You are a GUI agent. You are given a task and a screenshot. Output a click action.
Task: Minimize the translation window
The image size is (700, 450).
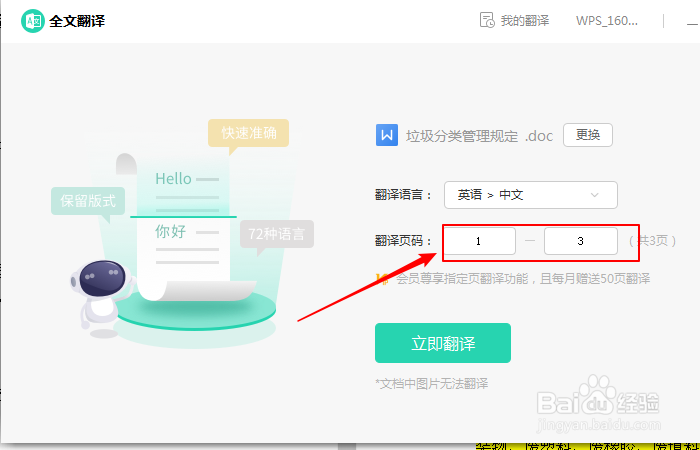tap(692, 24)
